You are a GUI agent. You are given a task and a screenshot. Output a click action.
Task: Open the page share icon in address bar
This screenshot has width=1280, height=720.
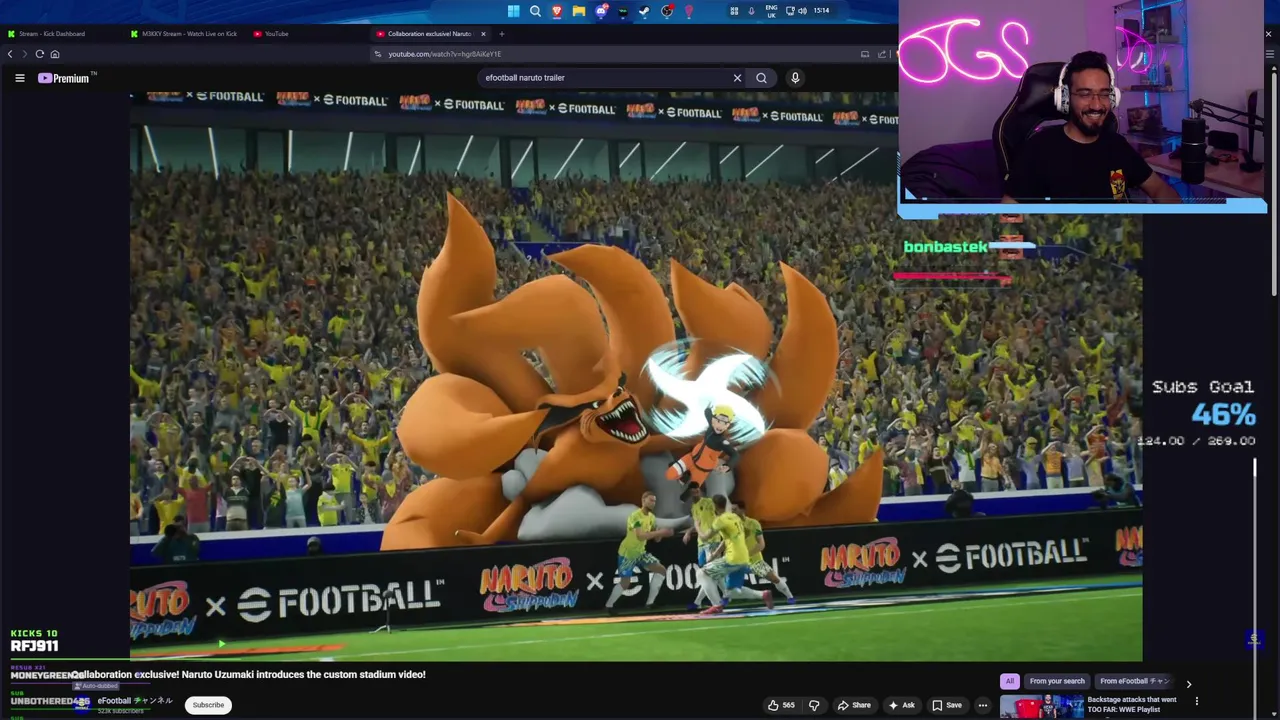tap(882, 54)
